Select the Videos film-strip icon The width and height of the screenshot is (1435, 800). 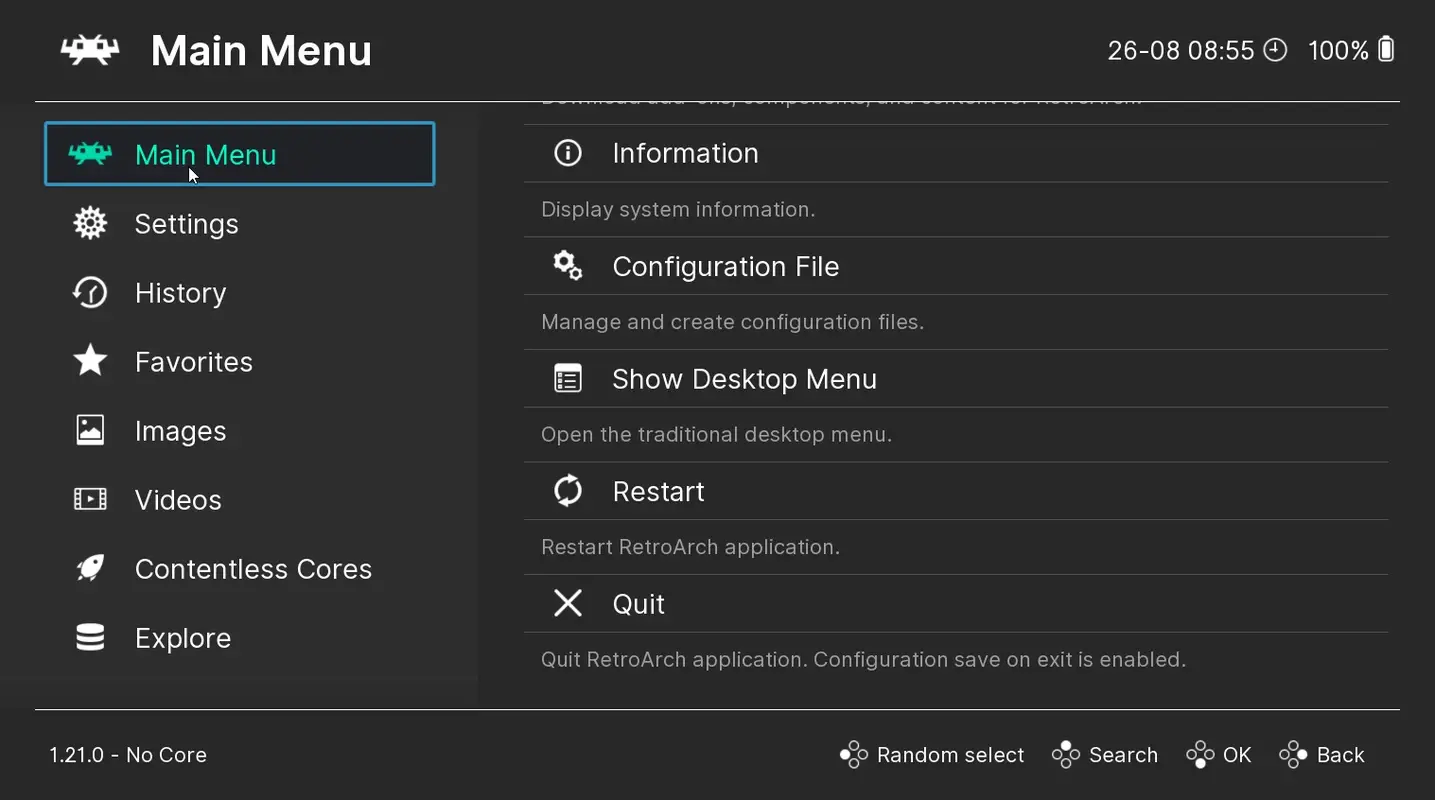(x=89, y=499)
